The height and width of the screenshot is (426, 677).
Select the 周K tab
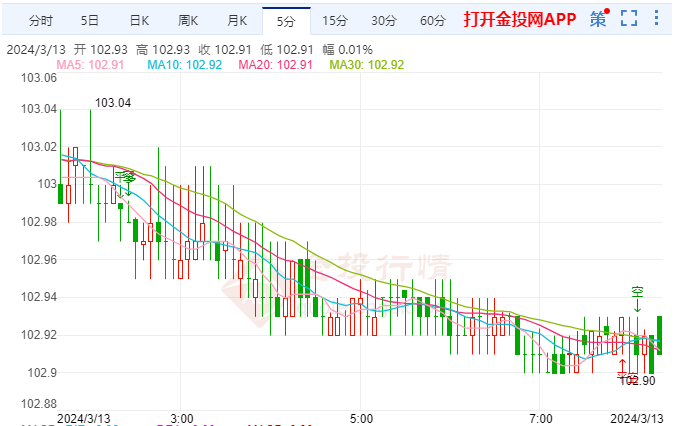point(188,20)
